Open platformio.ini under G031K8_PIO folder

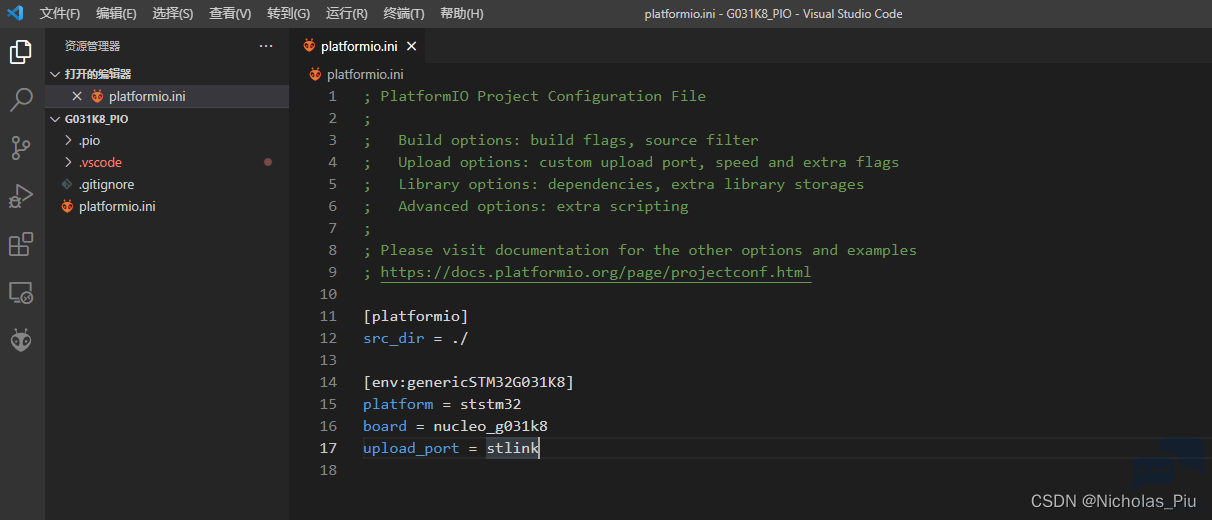(x=117, y=207)
